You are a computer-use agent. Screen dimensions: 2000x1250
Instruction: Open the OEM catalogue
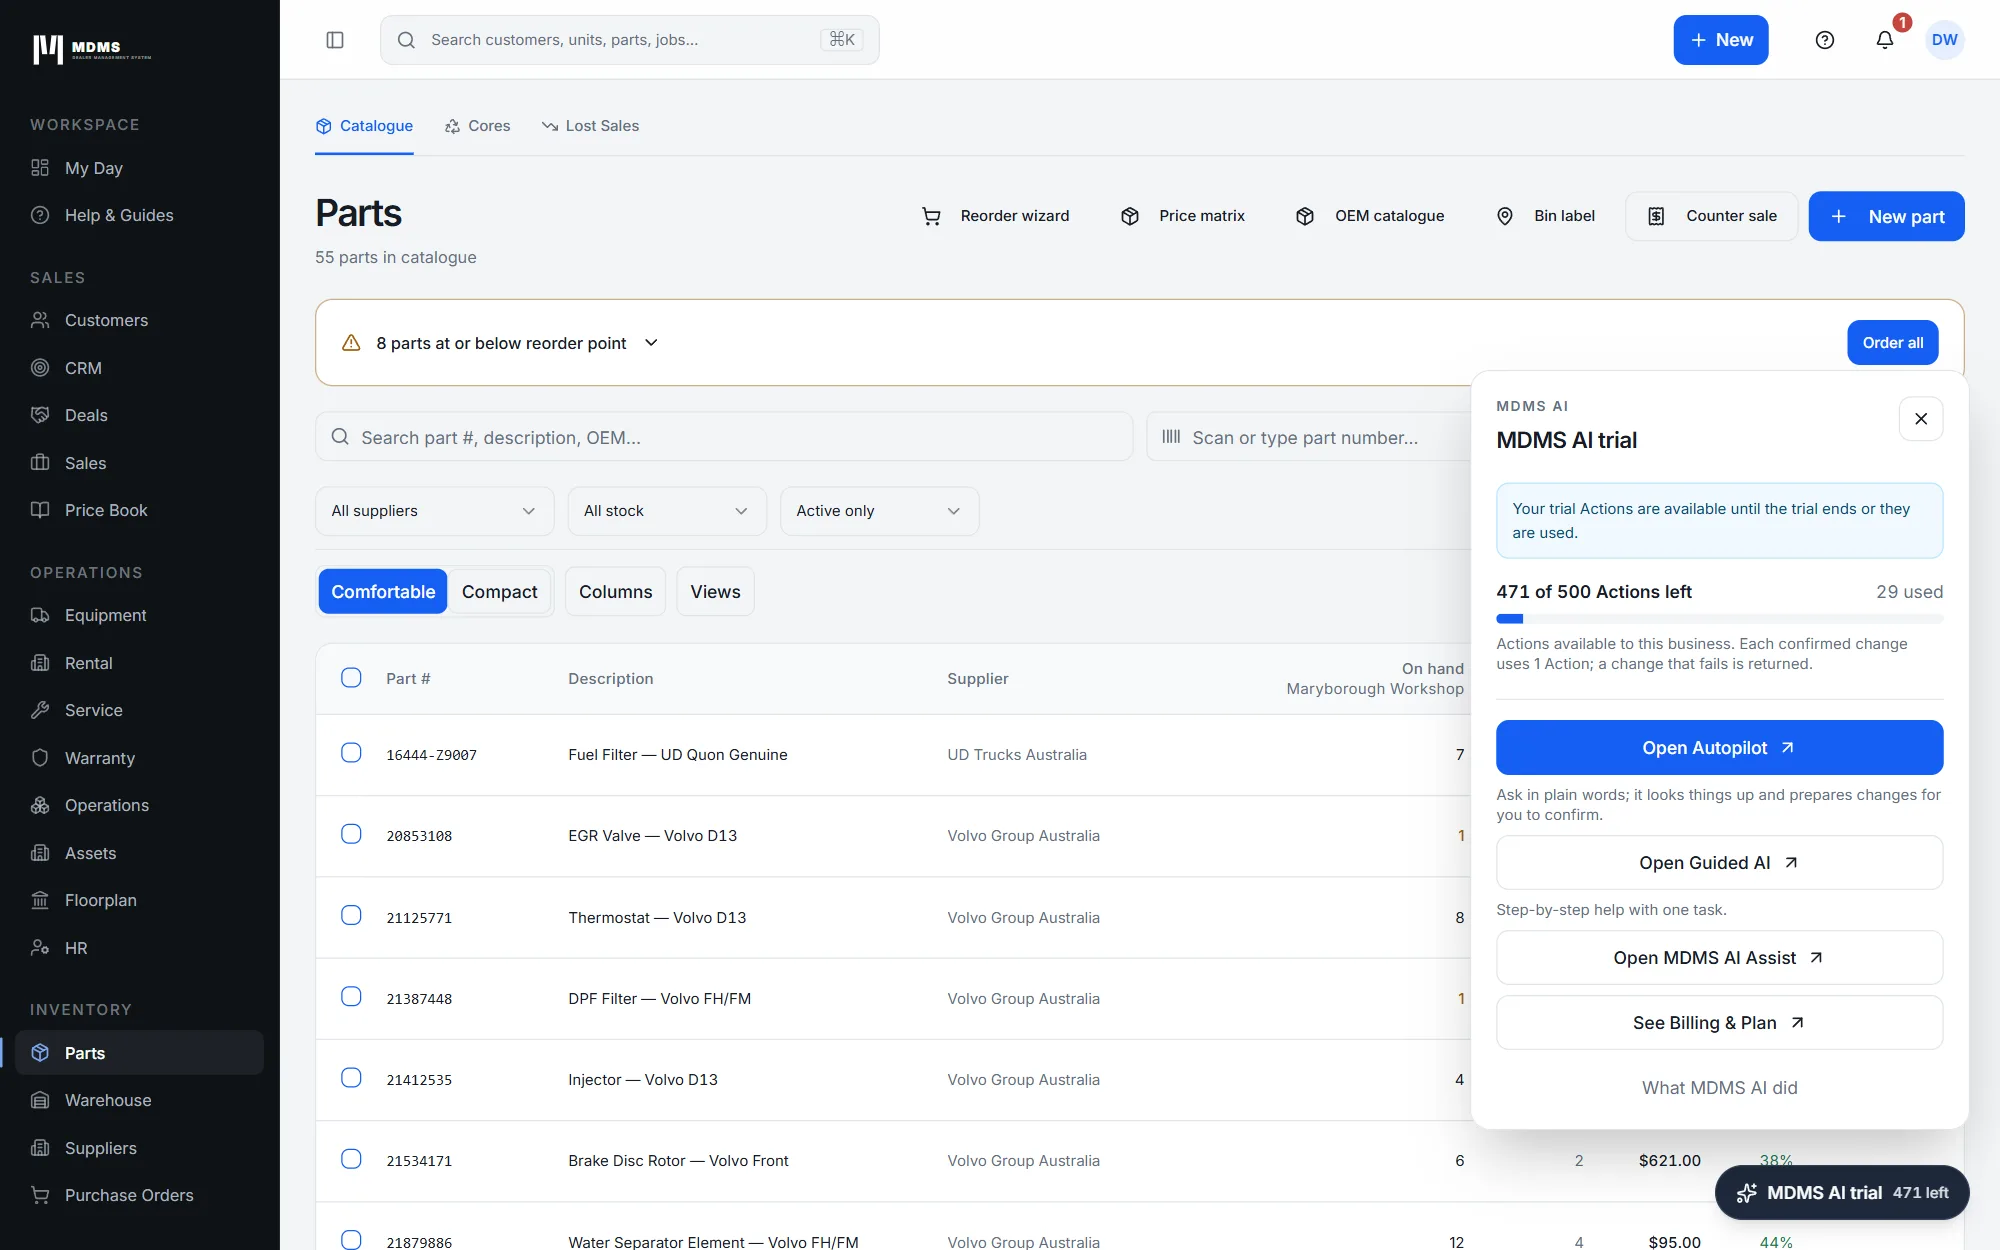1370,216
